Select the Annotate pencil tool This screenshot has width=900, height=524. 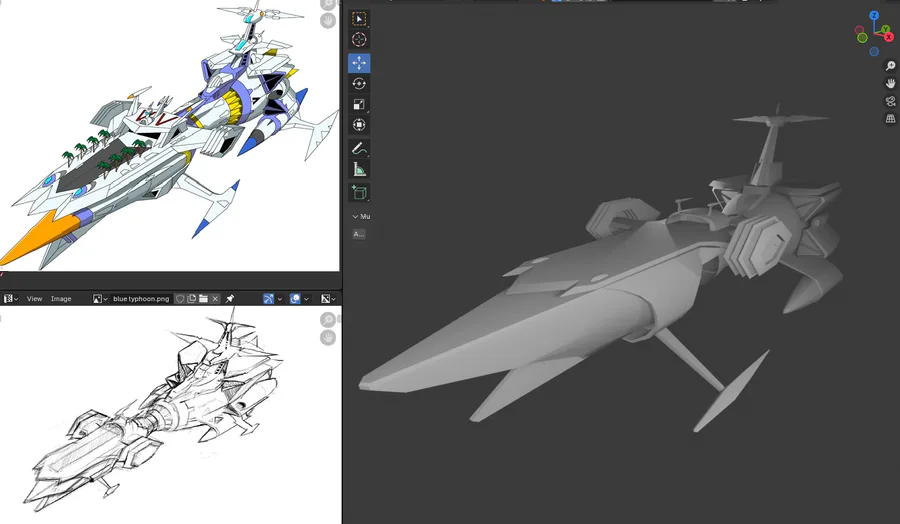359,149
